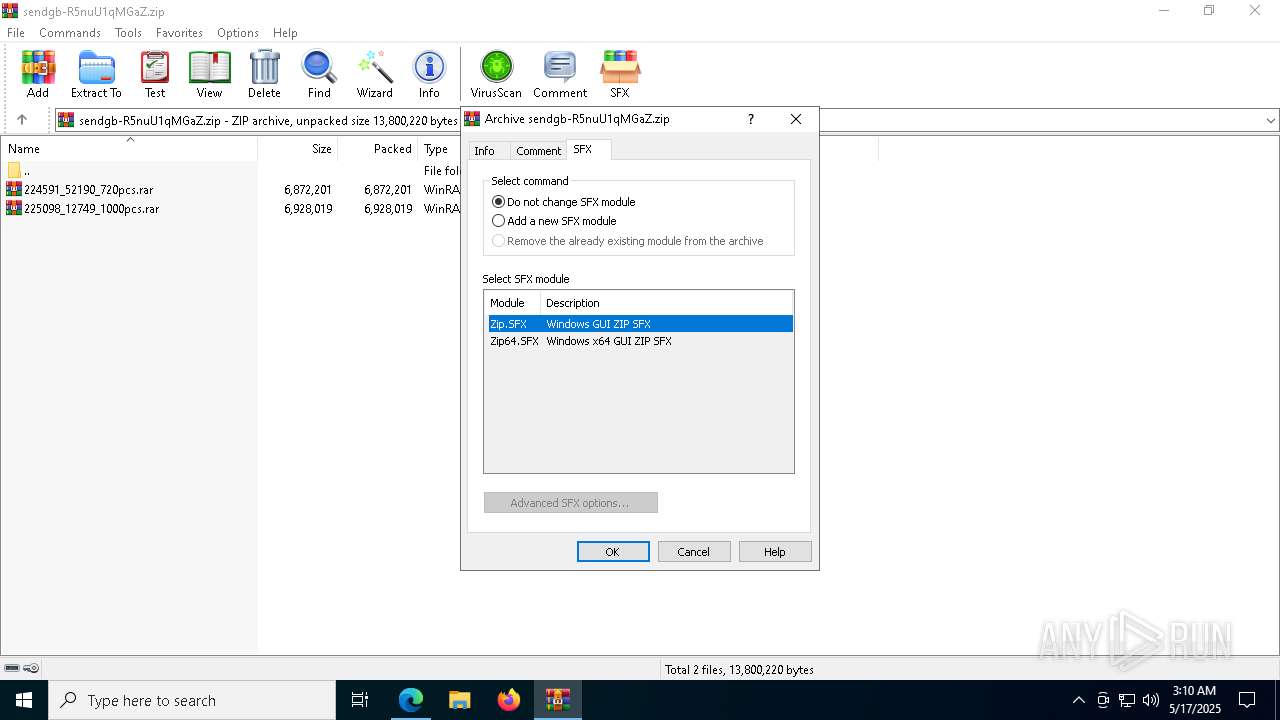
Task: Run the VirusScan icon
Action: click(496, 75)
